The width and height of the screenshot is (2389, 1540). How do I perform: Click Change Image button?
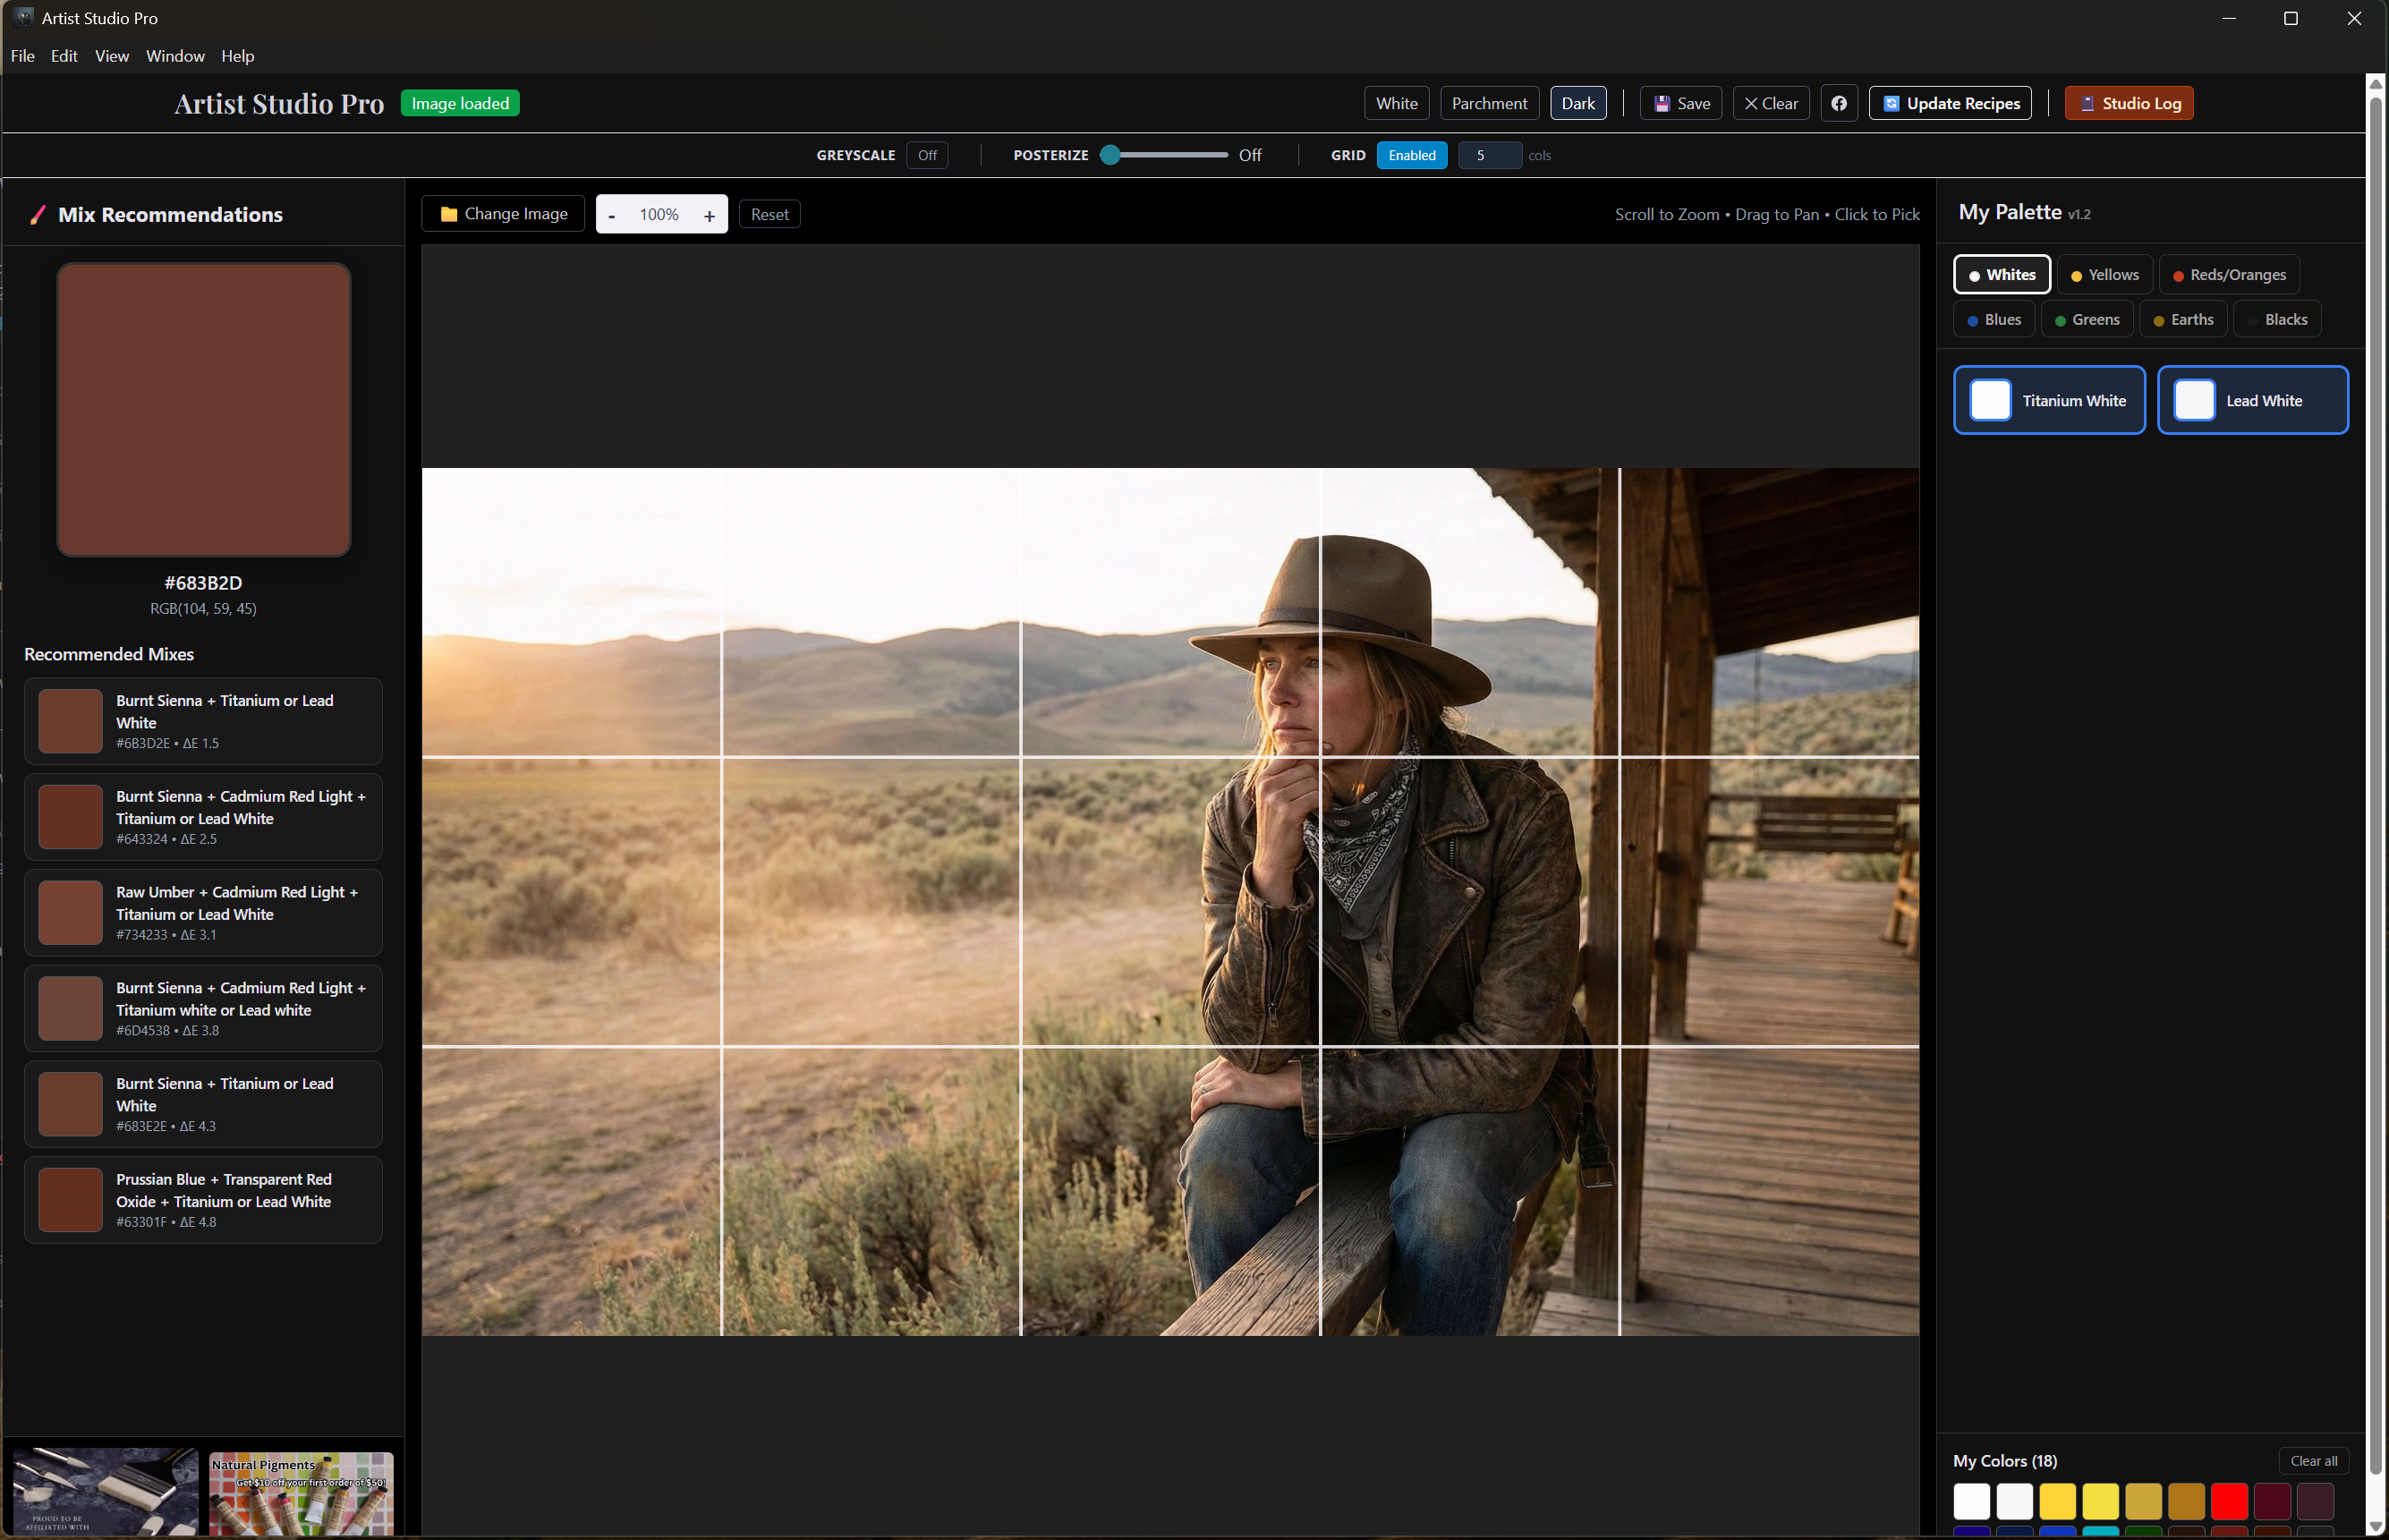(x=503, y=214)
